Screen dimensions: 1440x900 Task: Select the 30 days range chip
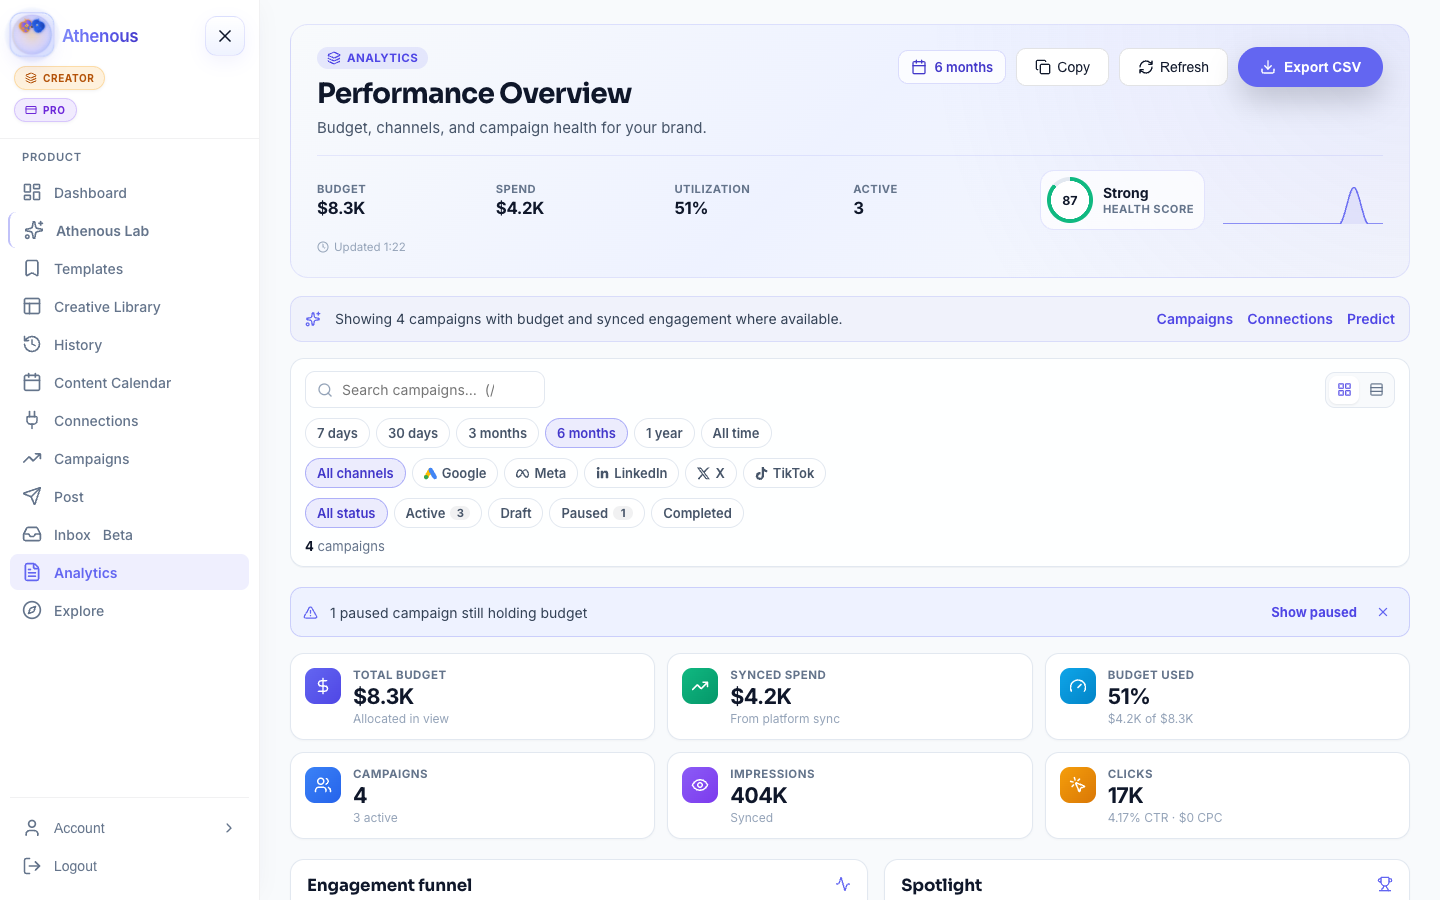tap(413, 433)
